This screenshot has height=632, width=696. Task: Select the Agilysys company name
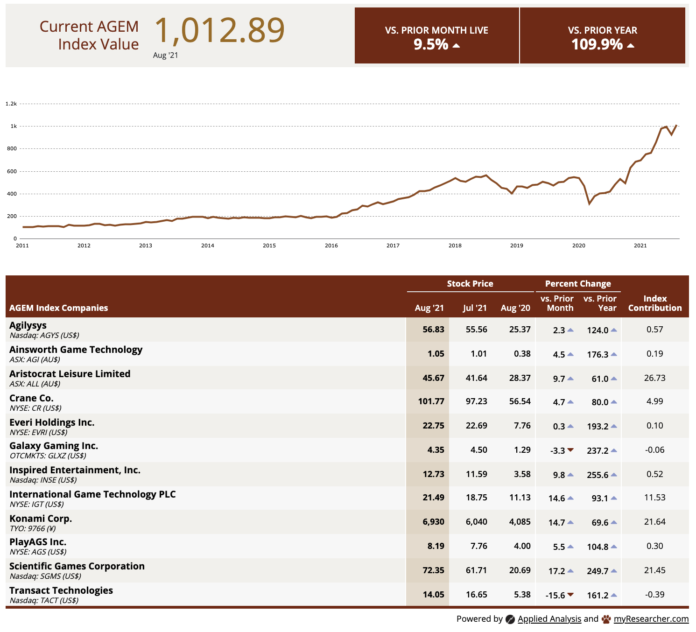[28, 325]
